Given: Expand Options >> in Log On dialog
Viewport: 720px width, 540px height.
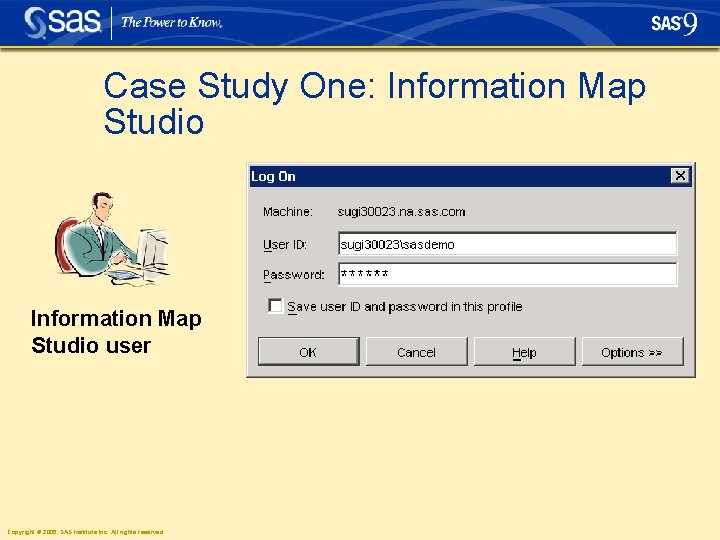Looking at the screenshot, I should (x=632, y=352).
